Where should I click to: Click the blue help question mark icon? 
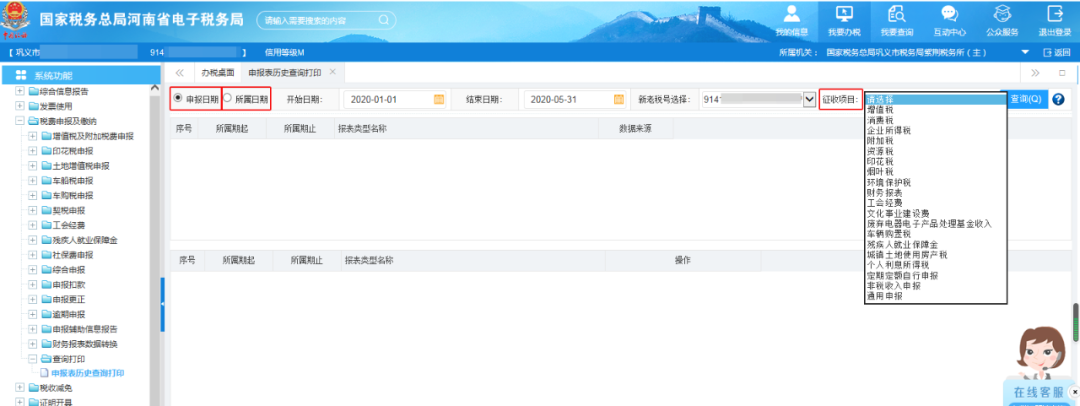coord(1057,99)
